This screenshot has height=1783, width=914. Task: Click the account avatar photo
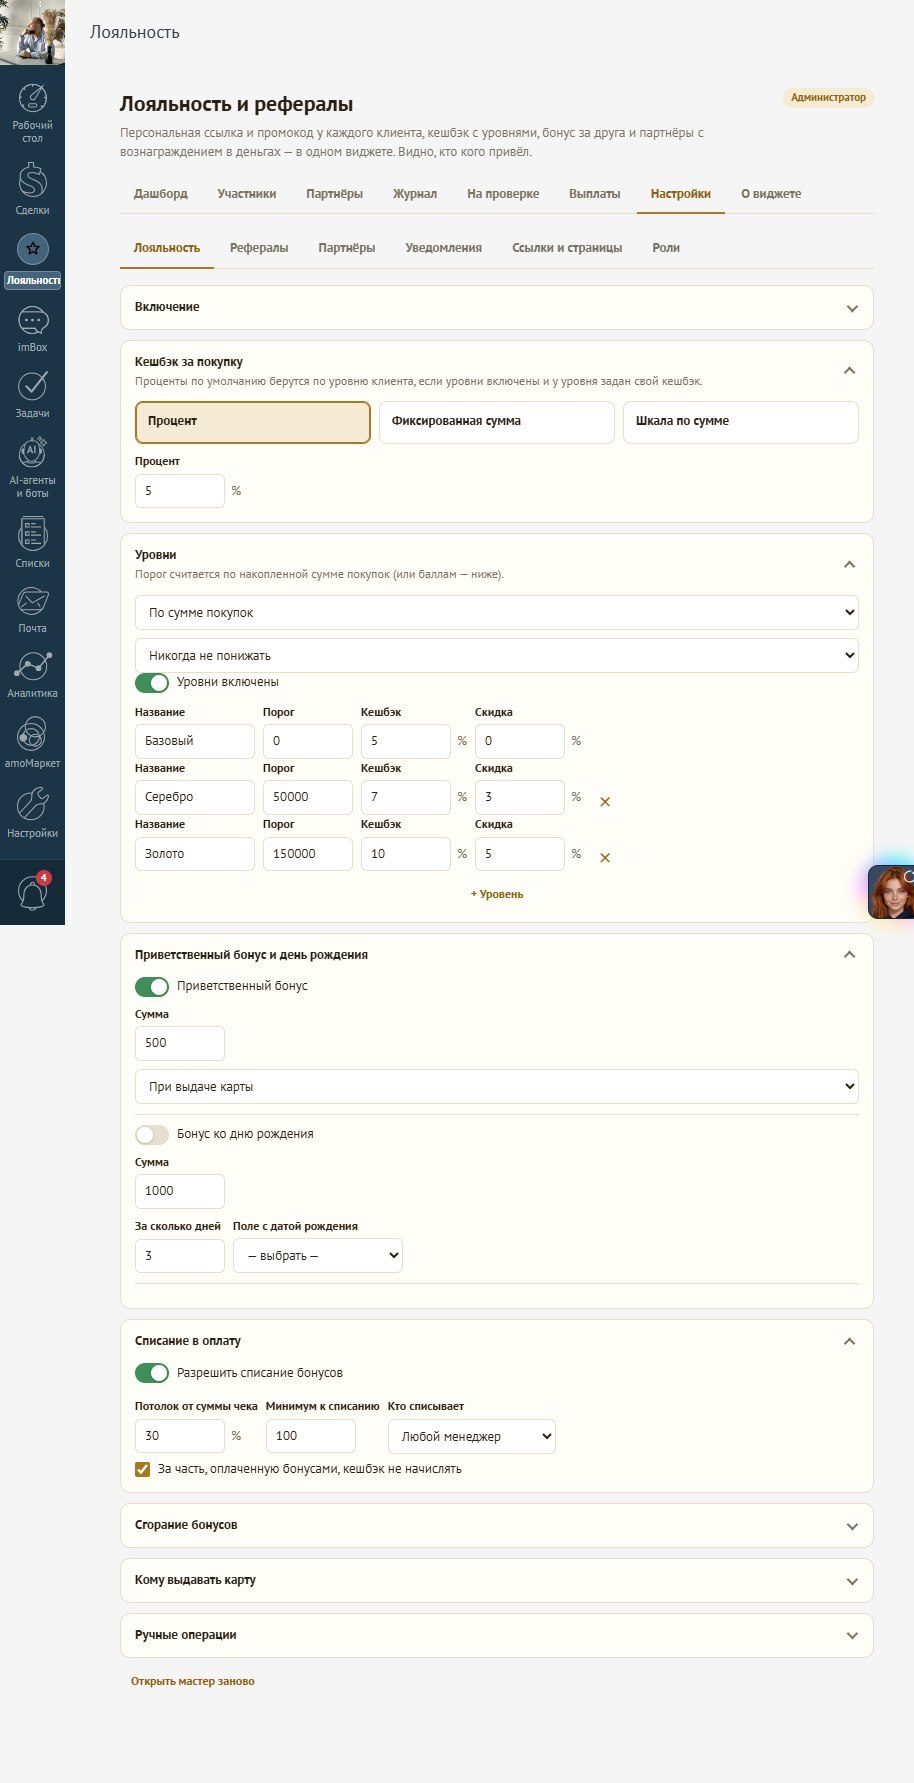point(32,32)
